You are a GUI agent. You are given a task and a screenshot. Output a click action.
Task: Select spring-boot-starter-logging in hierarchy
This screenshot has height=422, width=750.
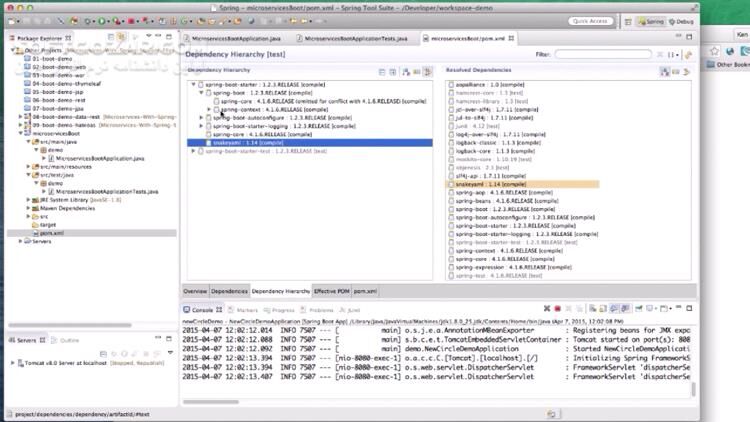249,126
